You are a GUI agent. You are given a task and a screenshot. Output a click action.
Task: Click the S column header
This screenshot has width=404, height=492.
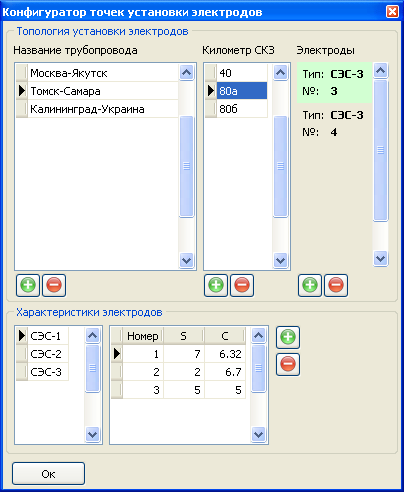[x=184, y=336]
